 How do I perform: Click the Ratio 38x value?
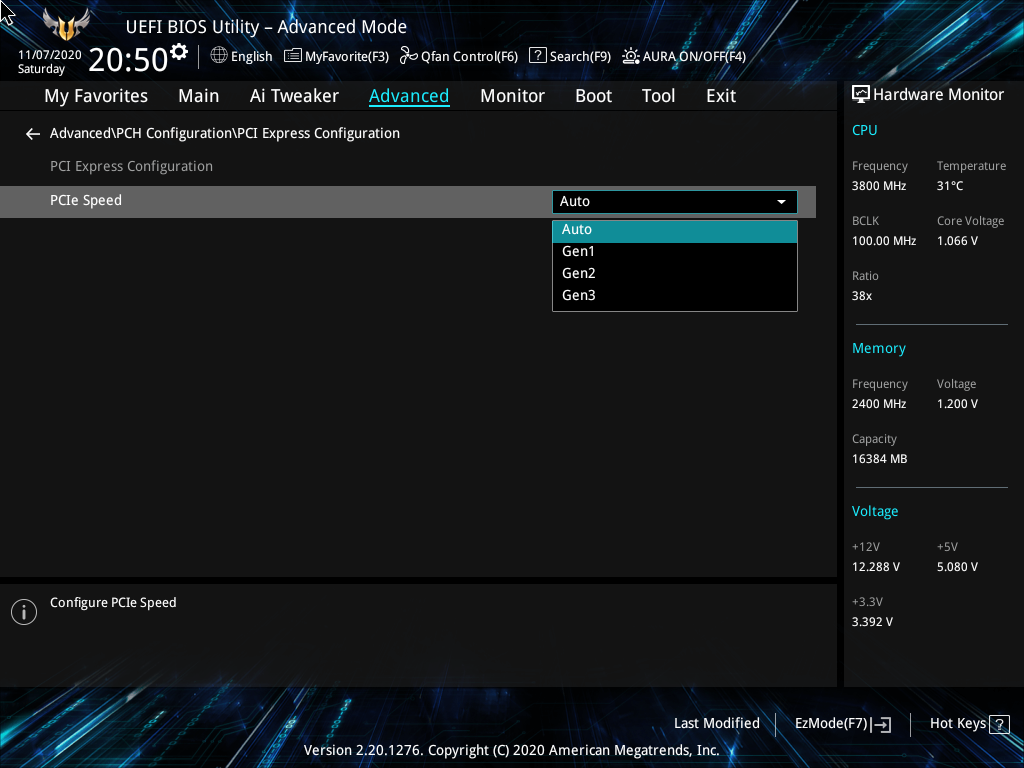coord(861,296)
